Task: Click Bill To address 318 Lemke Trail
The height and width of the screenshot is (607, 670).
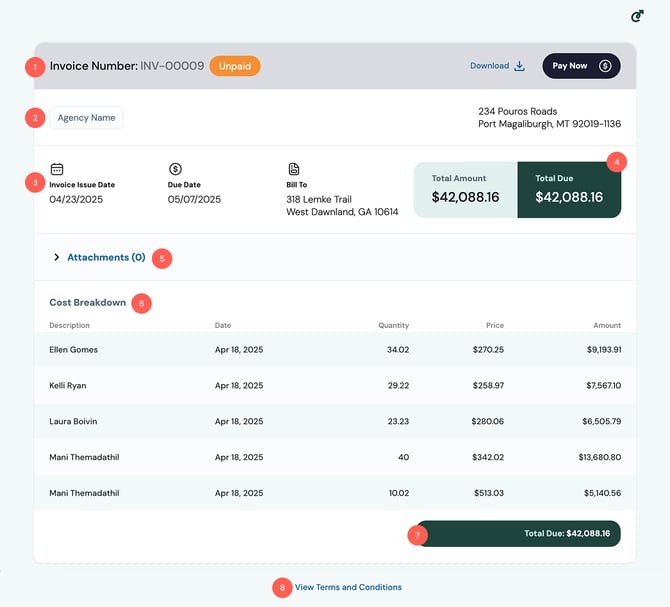Action: [319, 199]
